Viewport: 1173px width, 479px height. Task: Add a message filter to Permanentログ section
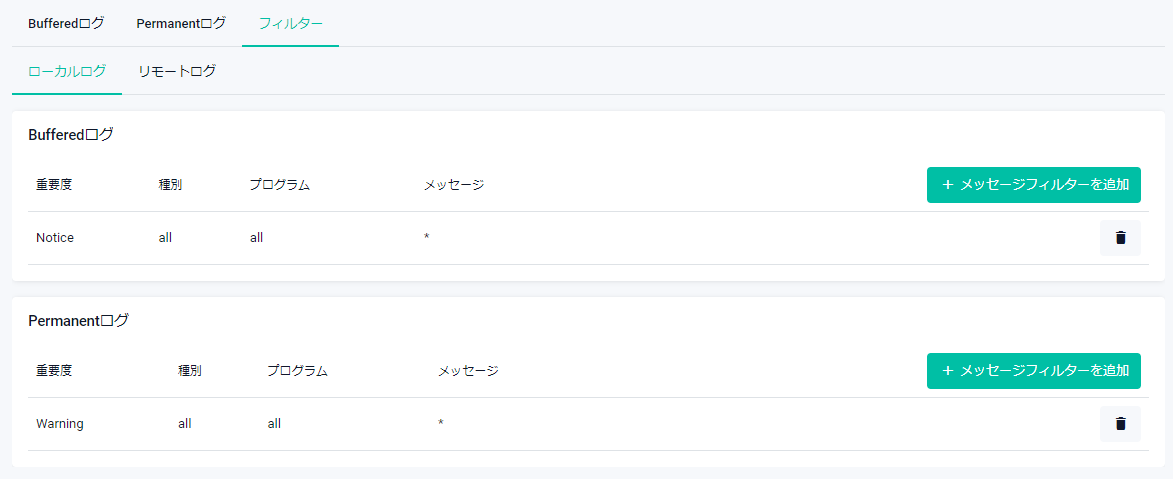[1034, 371]
